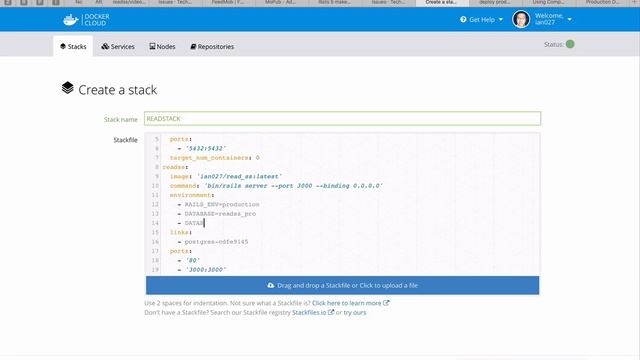640x360 pixels.
Task: Click the Drag and drop Stackfile upload button
Action: [342, 285]
